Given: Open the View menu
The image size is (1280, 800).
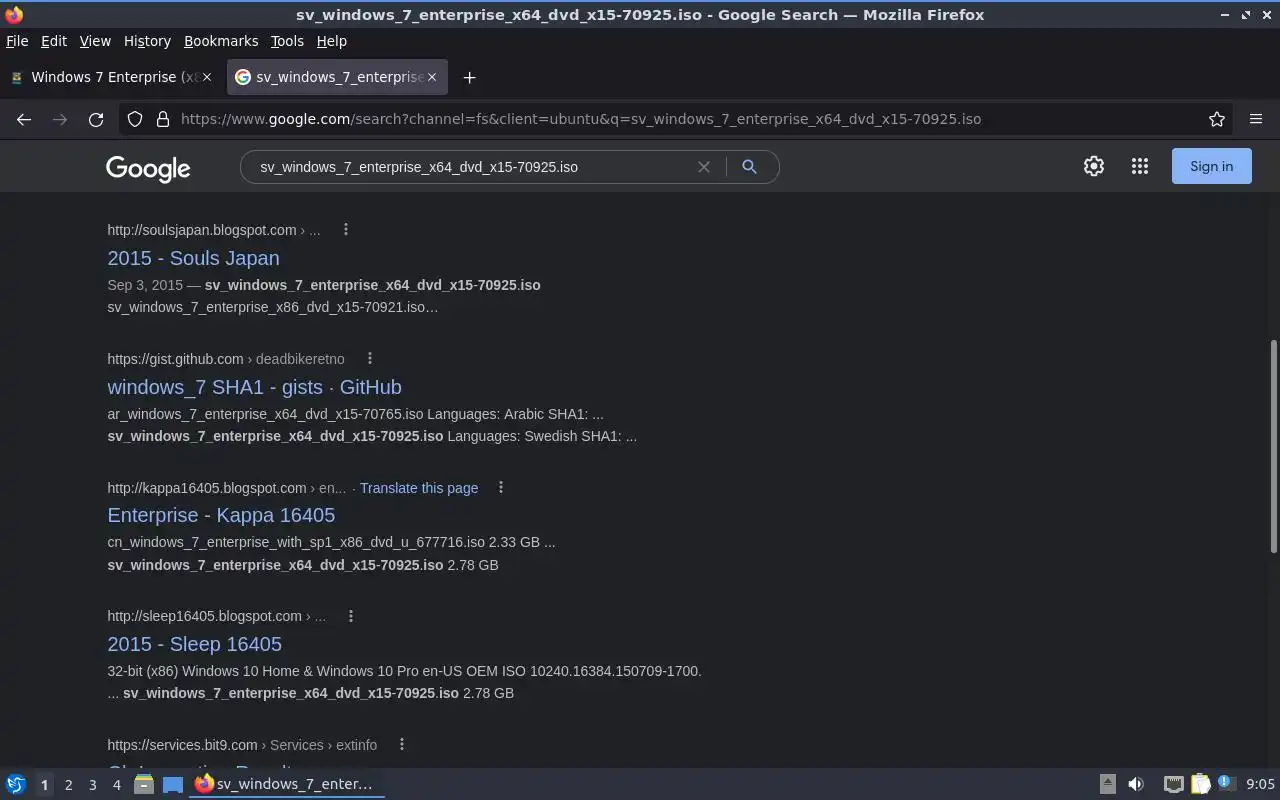Looking at the screenshot, I should (x=95, y=41).
